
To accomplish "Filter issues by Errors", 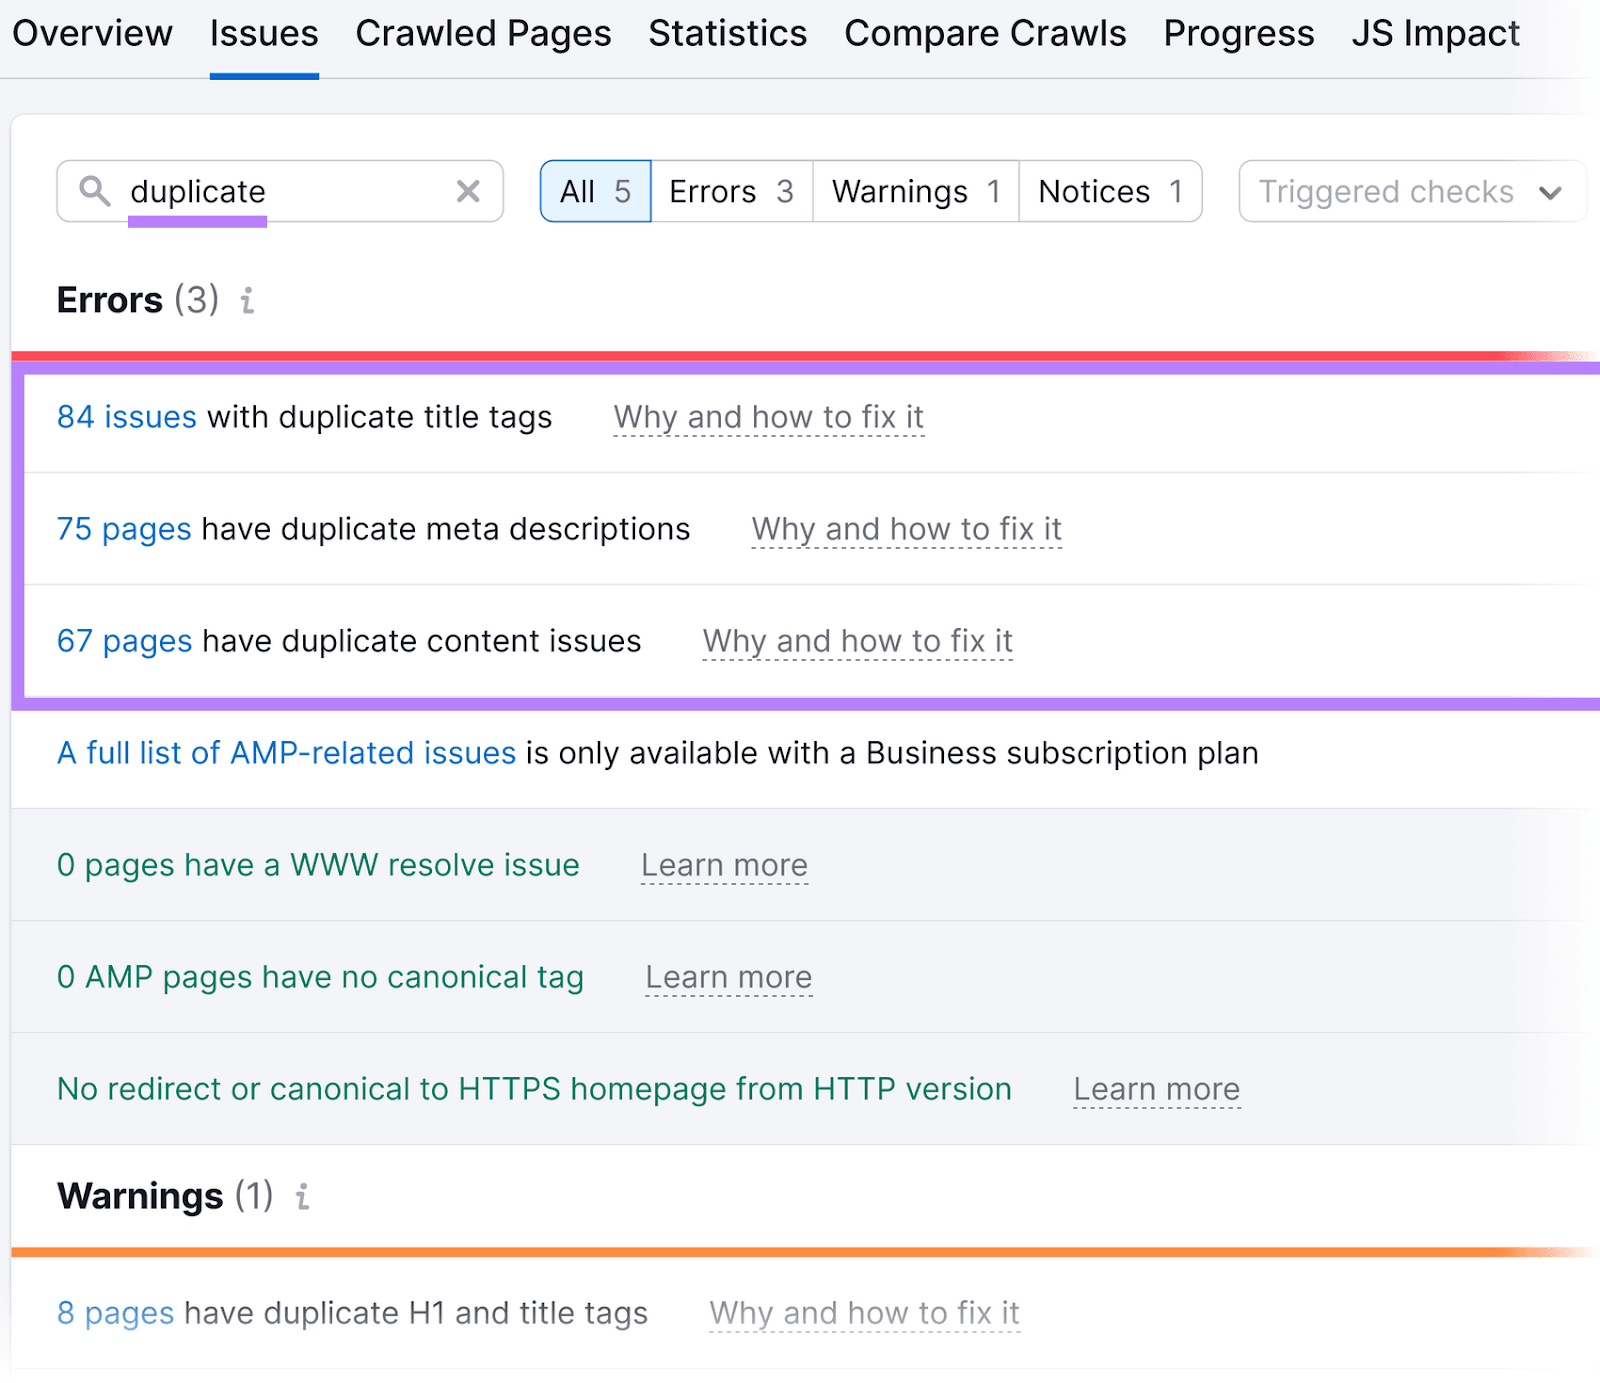I will [x=731, y=191].
